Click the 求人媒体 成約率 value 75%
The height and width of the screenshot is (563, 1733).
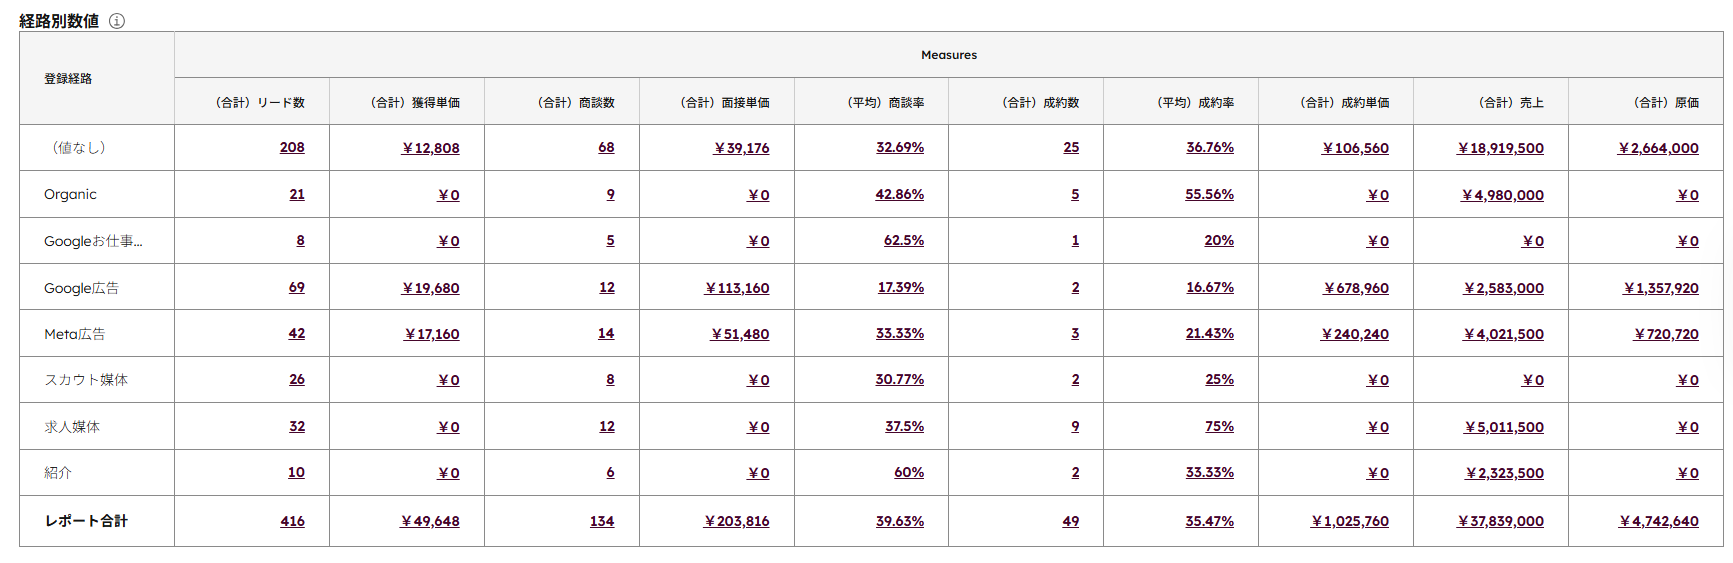[x=1219, y=427]
